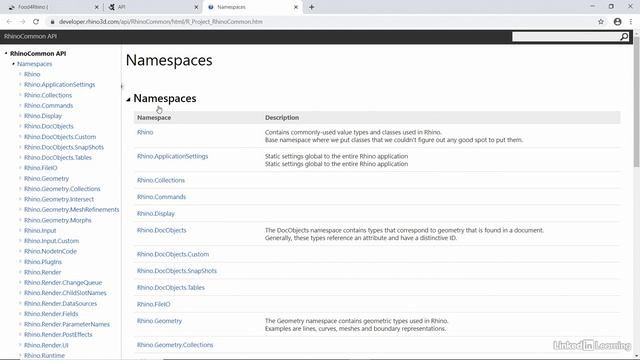Screen dimensions: 640x360
Task: Open Rhino.ApplicationSettings table link
Action: point(172,156)
